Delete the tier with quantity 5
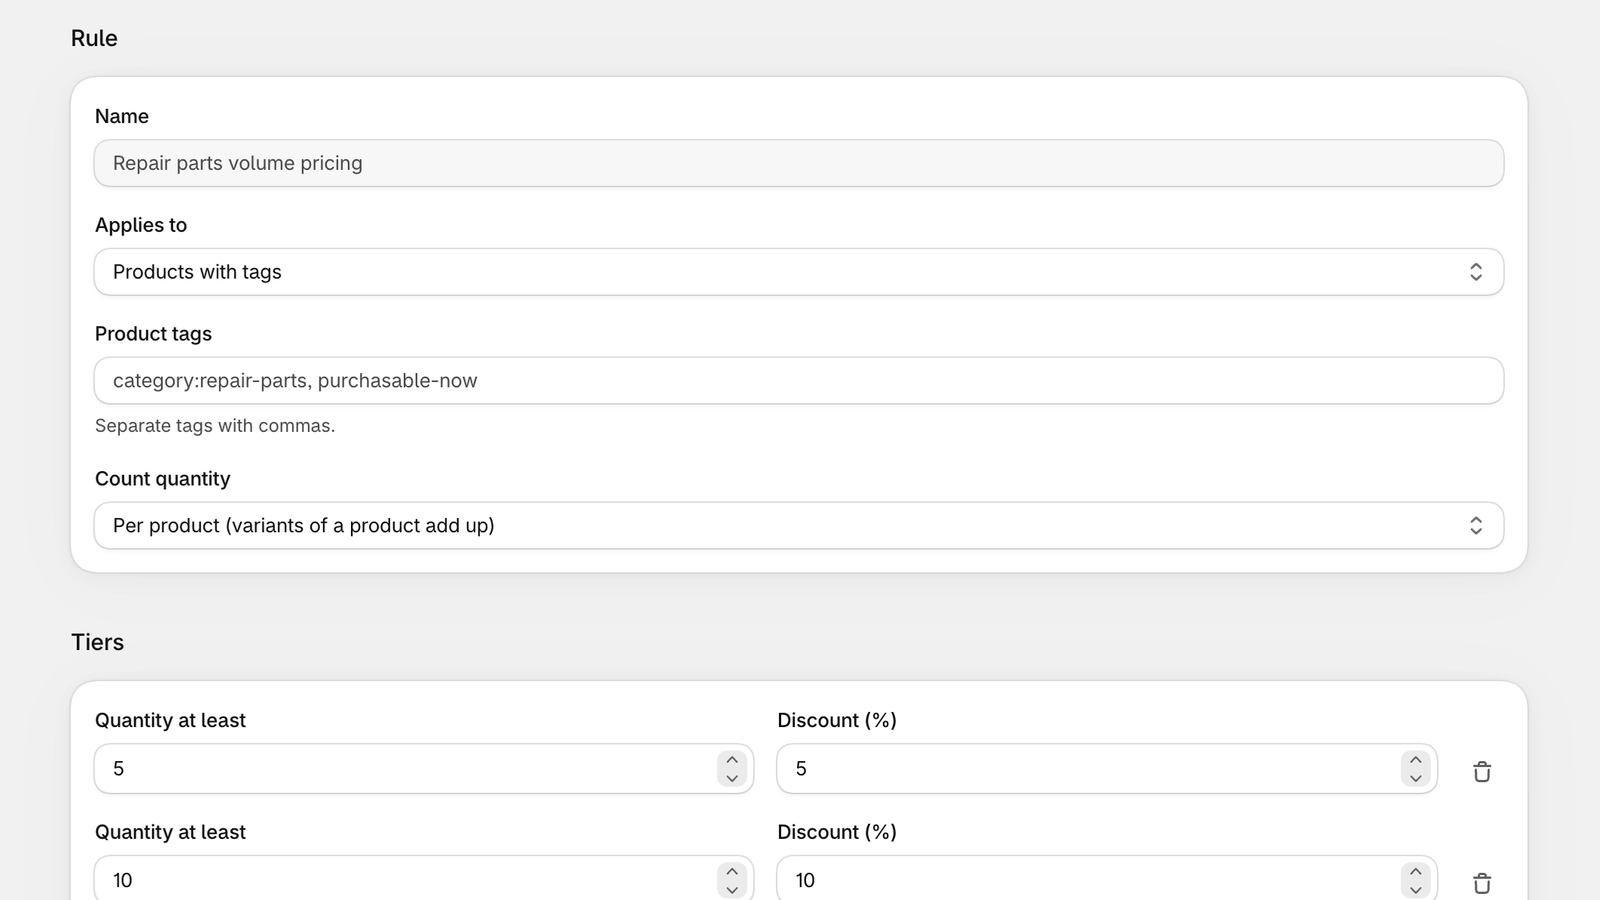 pos(1482,771)
